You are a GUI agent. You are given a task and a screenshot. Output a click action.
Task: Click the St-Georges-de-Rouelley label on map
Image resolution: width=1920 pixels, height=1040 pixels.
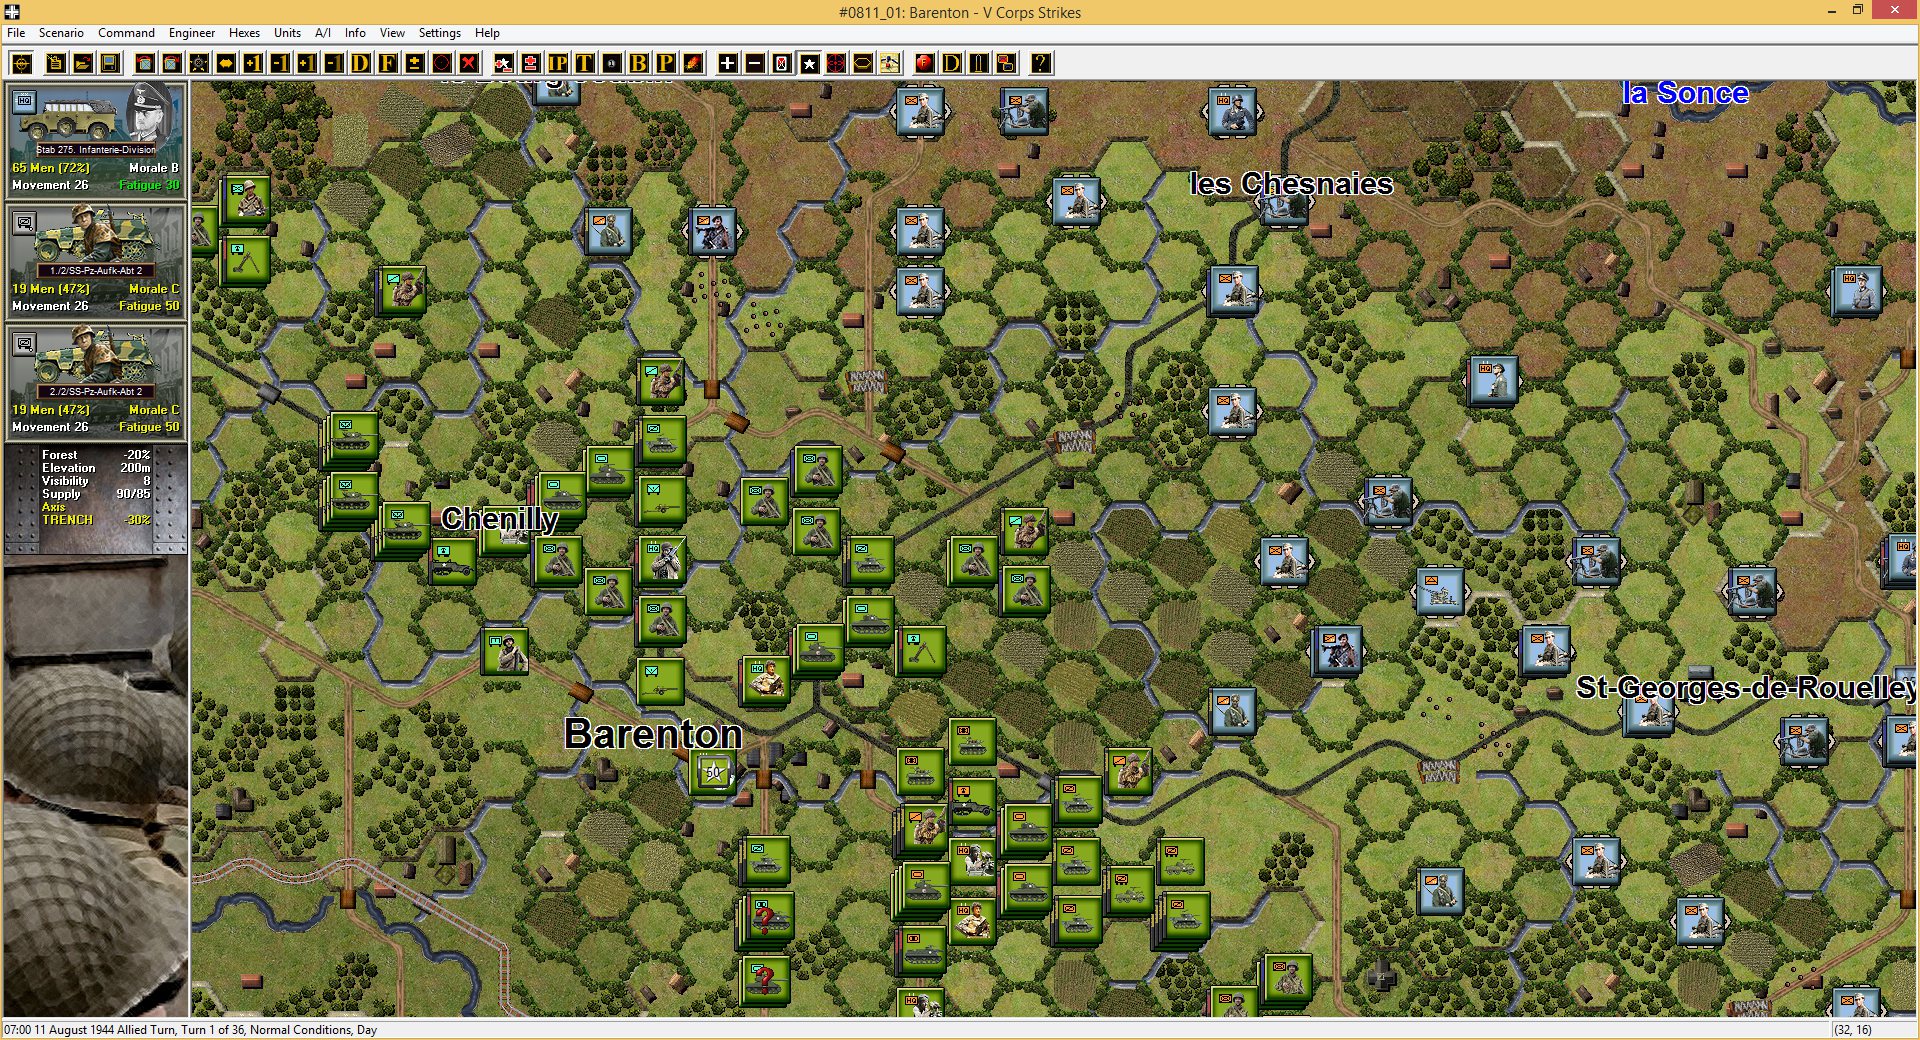coord(1745,688)
